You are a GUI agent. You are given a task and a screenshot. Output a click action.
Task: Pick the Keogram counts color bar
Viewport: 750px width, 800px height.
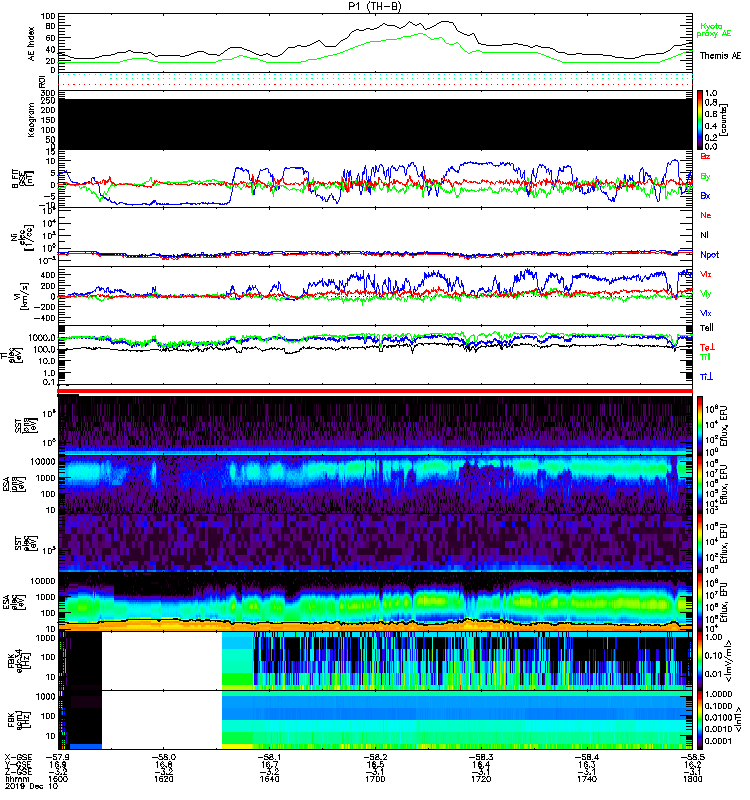(701, 120)
